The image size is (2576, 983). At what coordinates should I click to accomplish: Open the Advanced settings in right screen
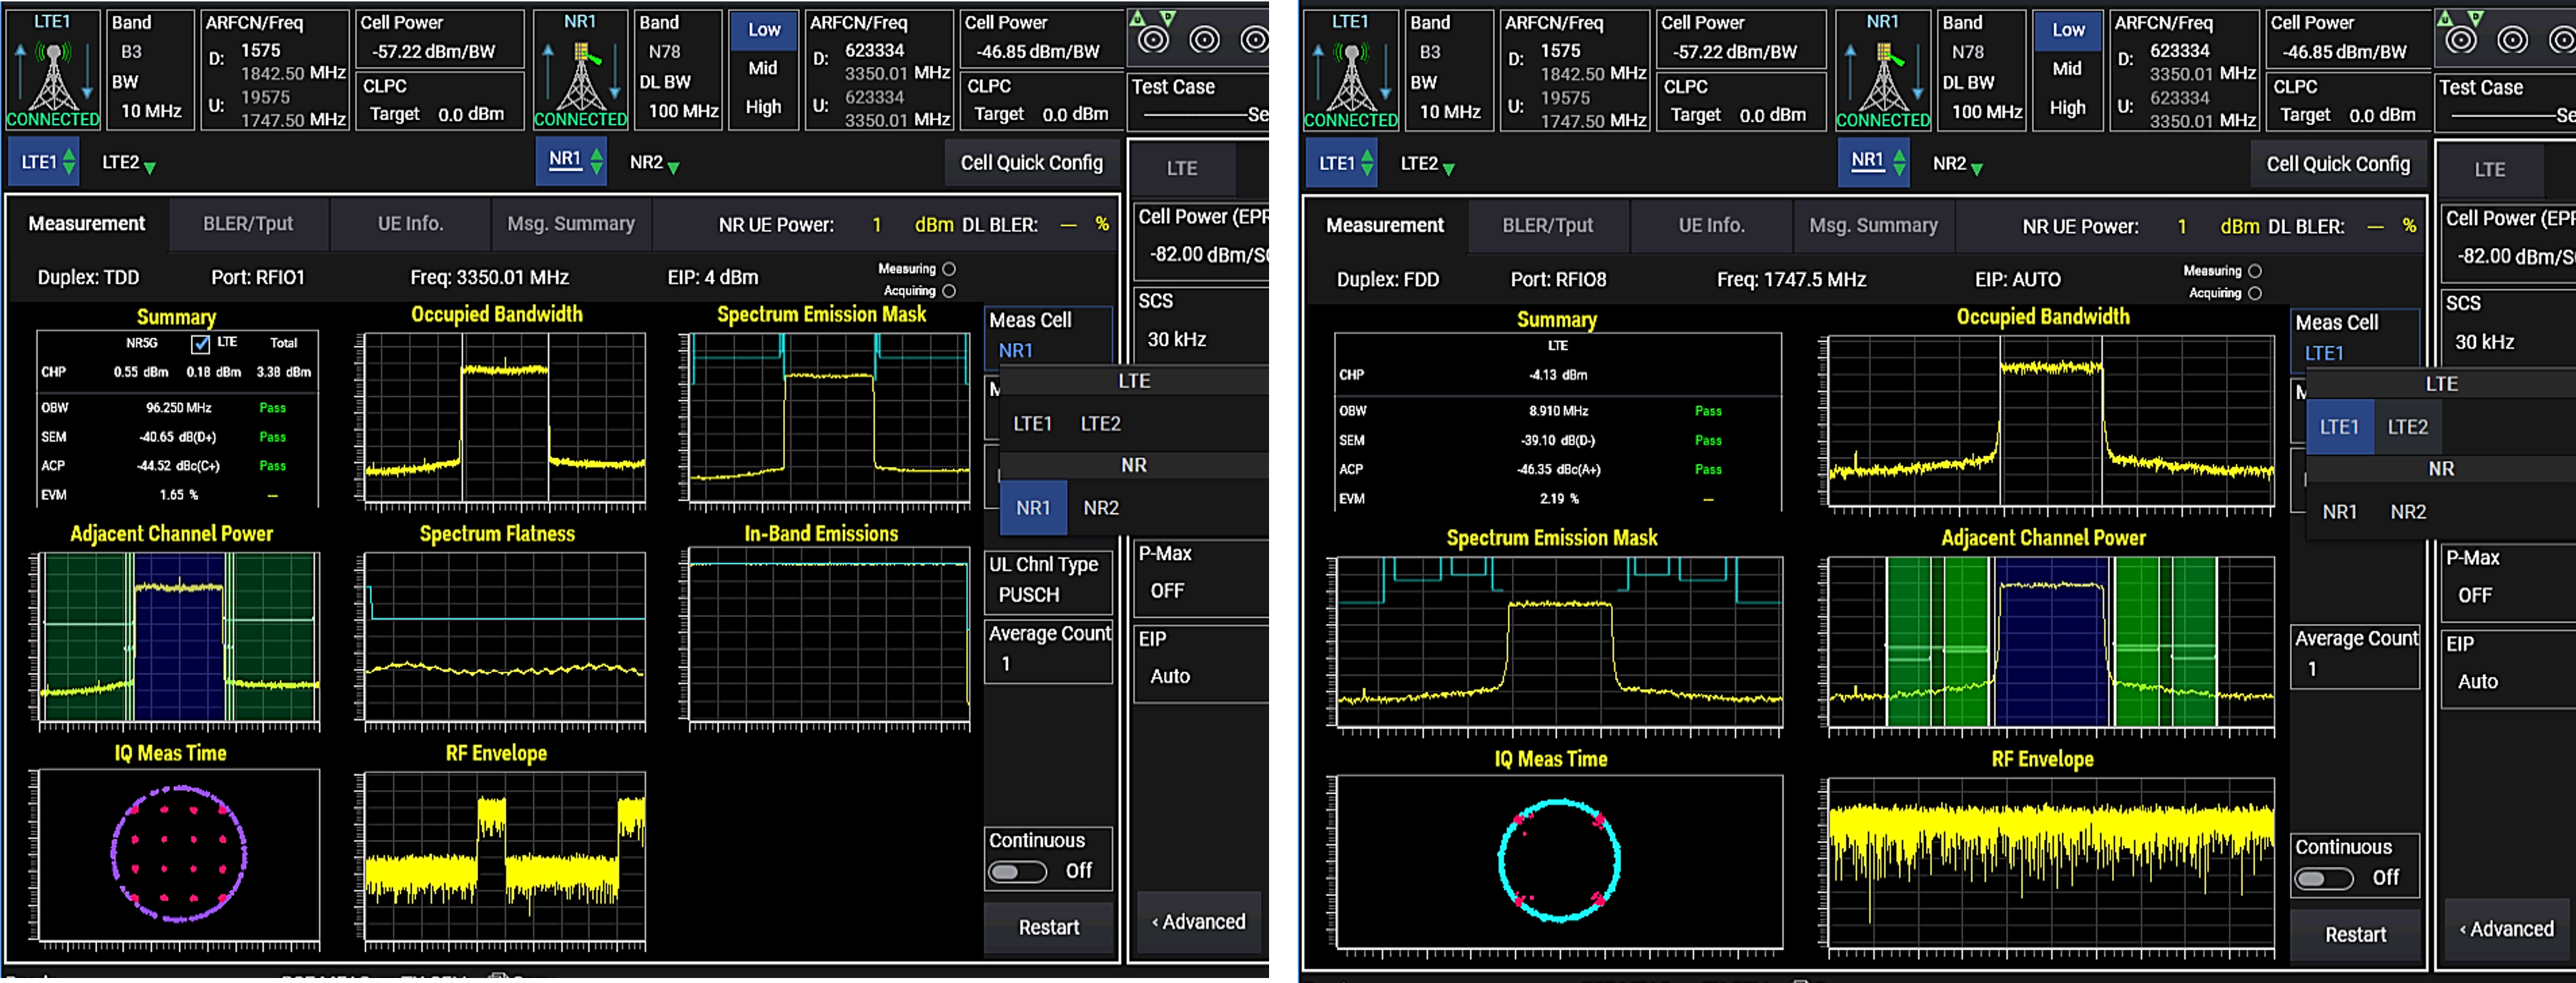pyautogui.click(x=2506, y=930)
